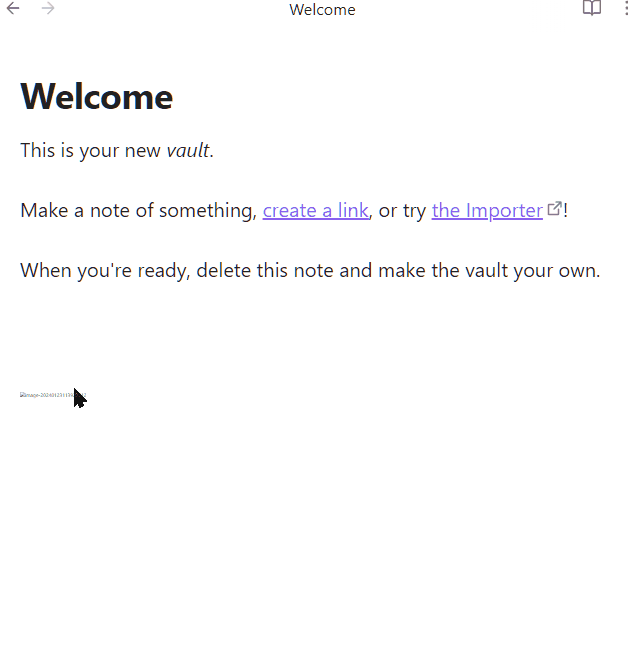Switch to reading view via book icon
The image size is (628, 648).
[x=592, y=8]
